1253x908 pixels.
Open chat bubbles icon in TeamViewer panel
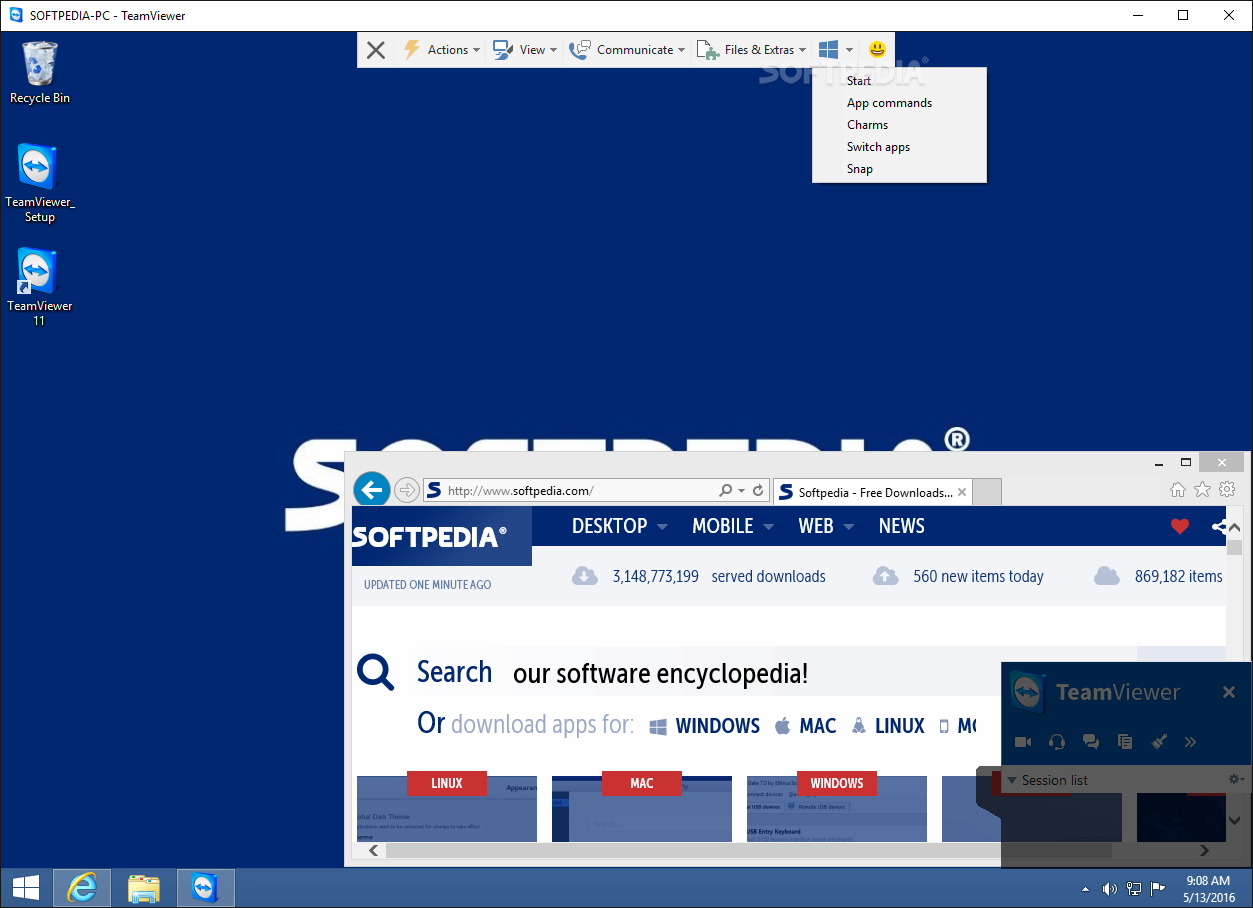(x=1091, y=742)
